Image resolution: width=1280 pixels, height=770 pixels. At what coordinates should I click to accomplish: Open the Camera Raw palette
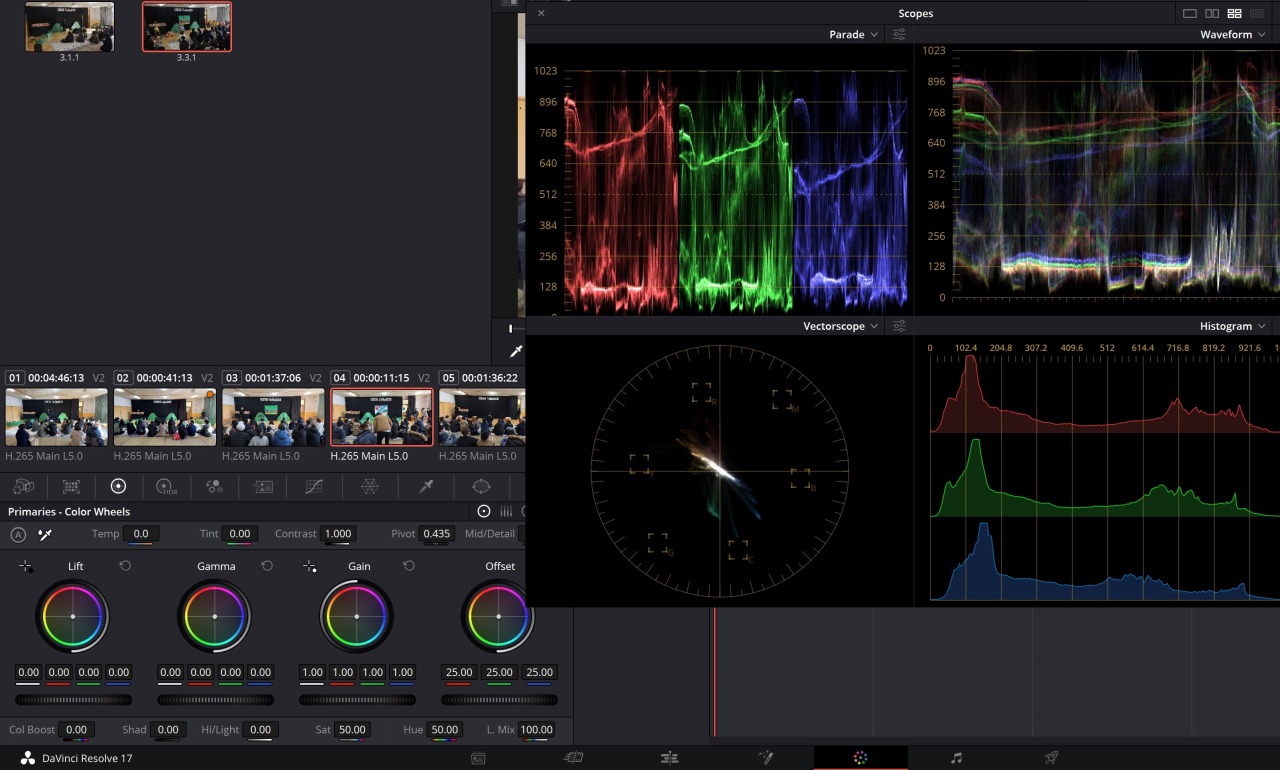[23, 487]
